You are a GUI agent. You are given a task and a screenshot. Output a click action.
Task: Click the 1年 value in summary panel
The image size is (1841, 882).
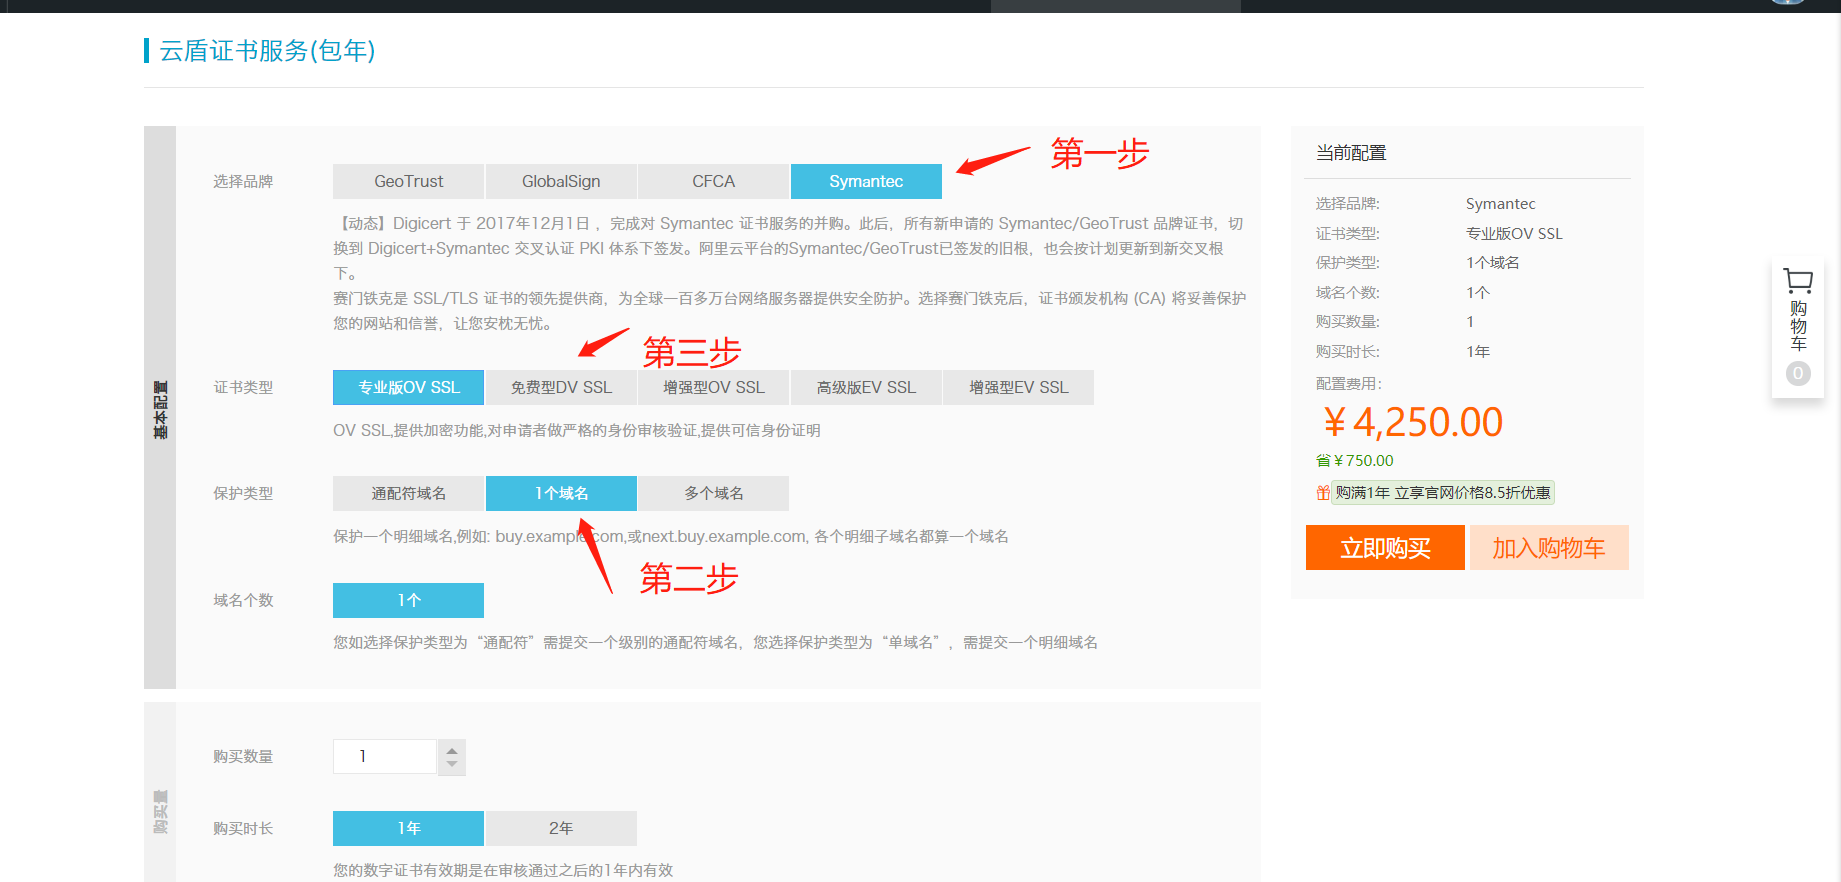[1478, 352]
